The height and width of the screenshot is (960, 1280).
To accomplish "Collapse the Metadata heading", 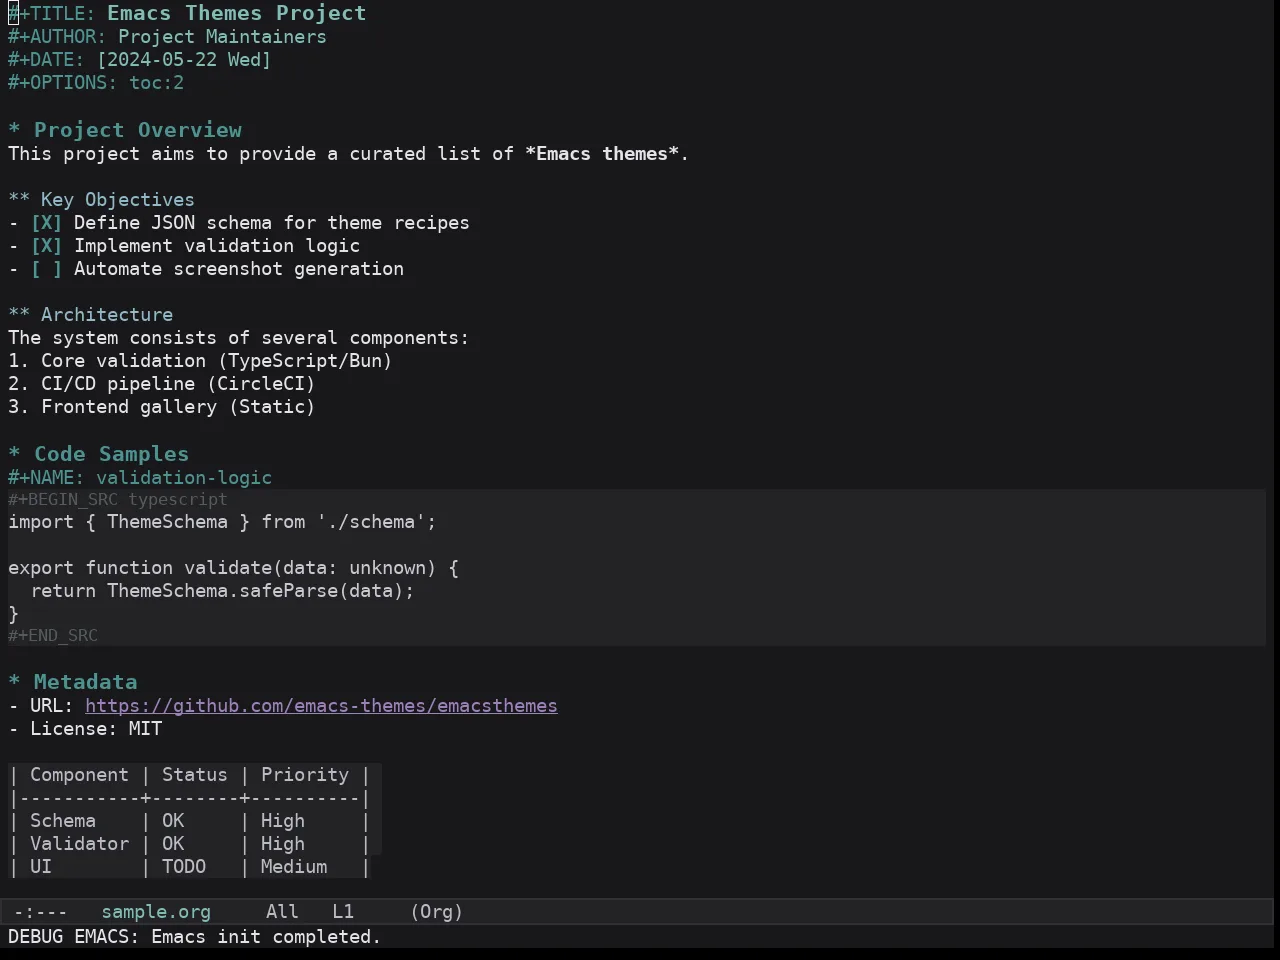I will click(73, 682).
